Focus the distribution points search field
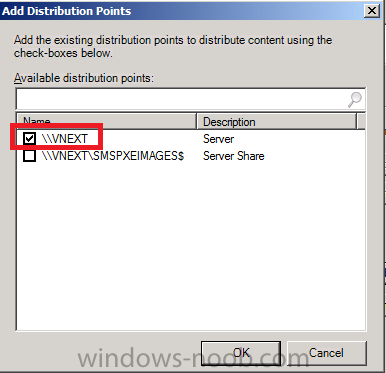The image size is (386, 373). point(191,99)
